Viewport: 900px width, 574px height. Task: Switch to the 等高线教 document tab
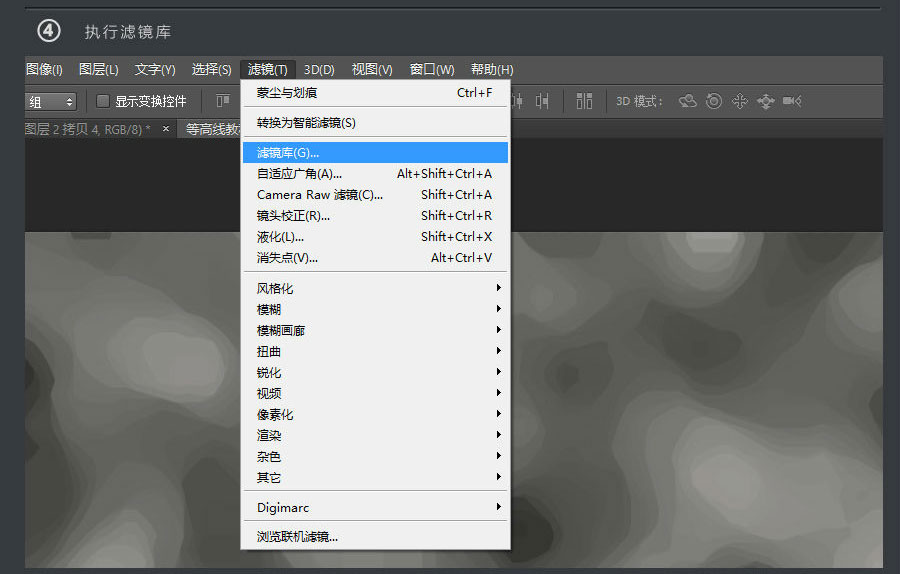[x=211, y=129]
